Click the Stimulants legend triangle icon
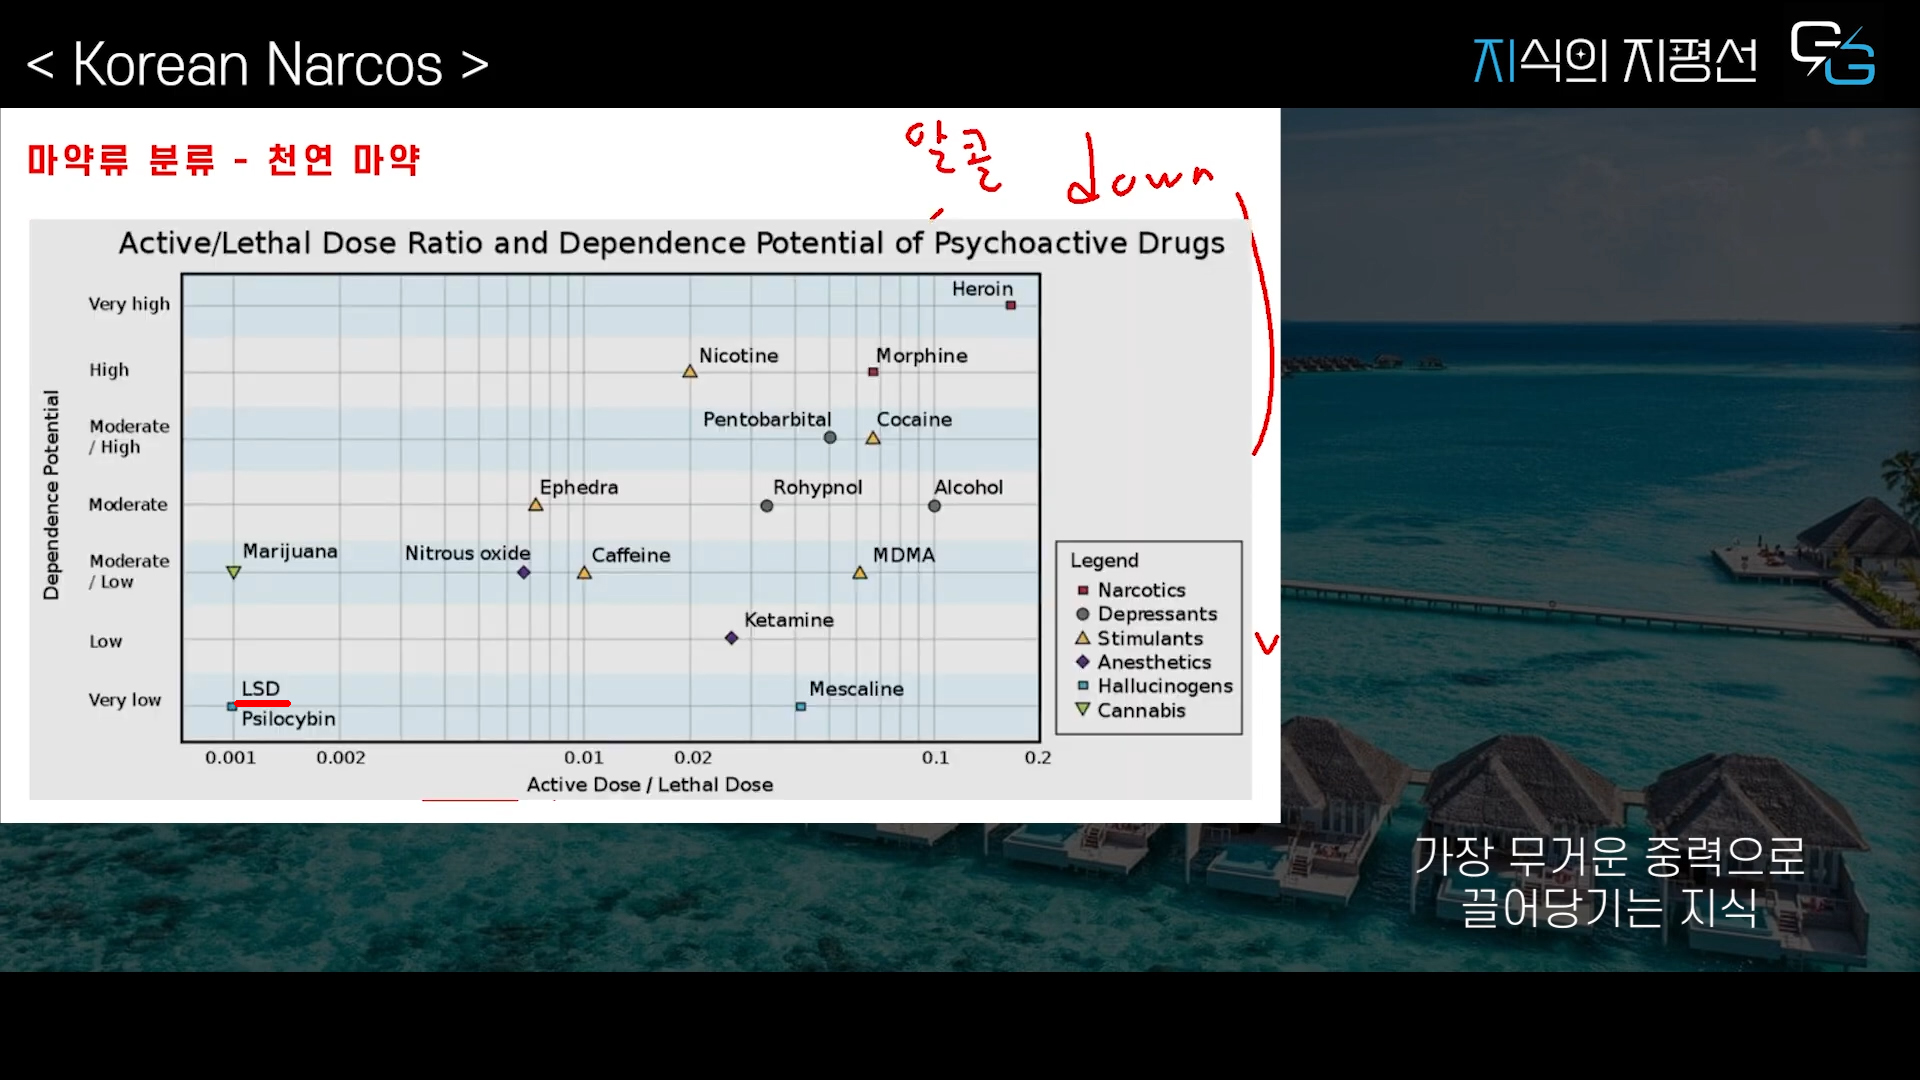This screenshot has height=1080, width=1920. [x=1083, y=638]
